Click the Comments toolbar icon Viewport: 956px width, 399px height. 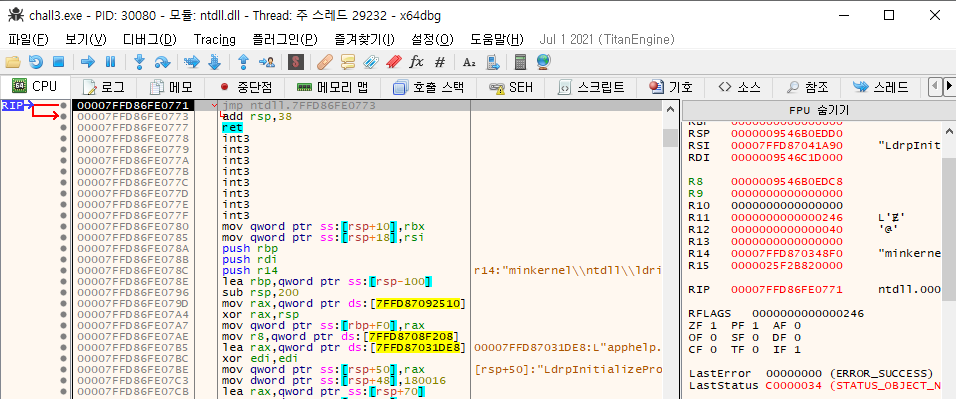pyautogui.click(x=348, y=62)
